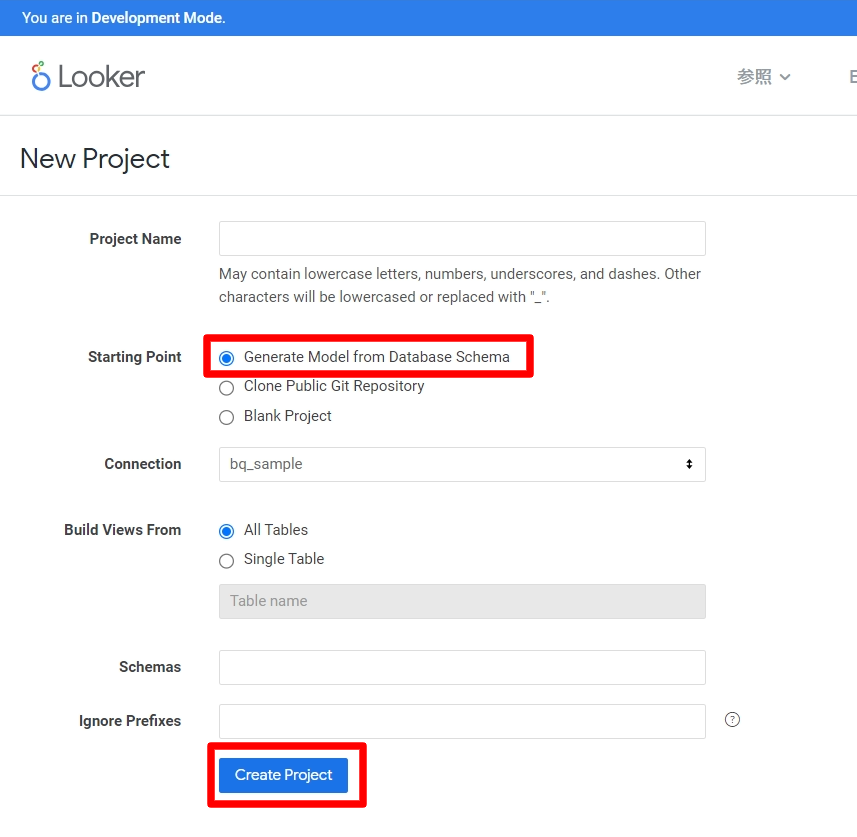Focus the Project Name text field
Image resolution: width=857 pixels, height=837 pixels.
point(462,239)
